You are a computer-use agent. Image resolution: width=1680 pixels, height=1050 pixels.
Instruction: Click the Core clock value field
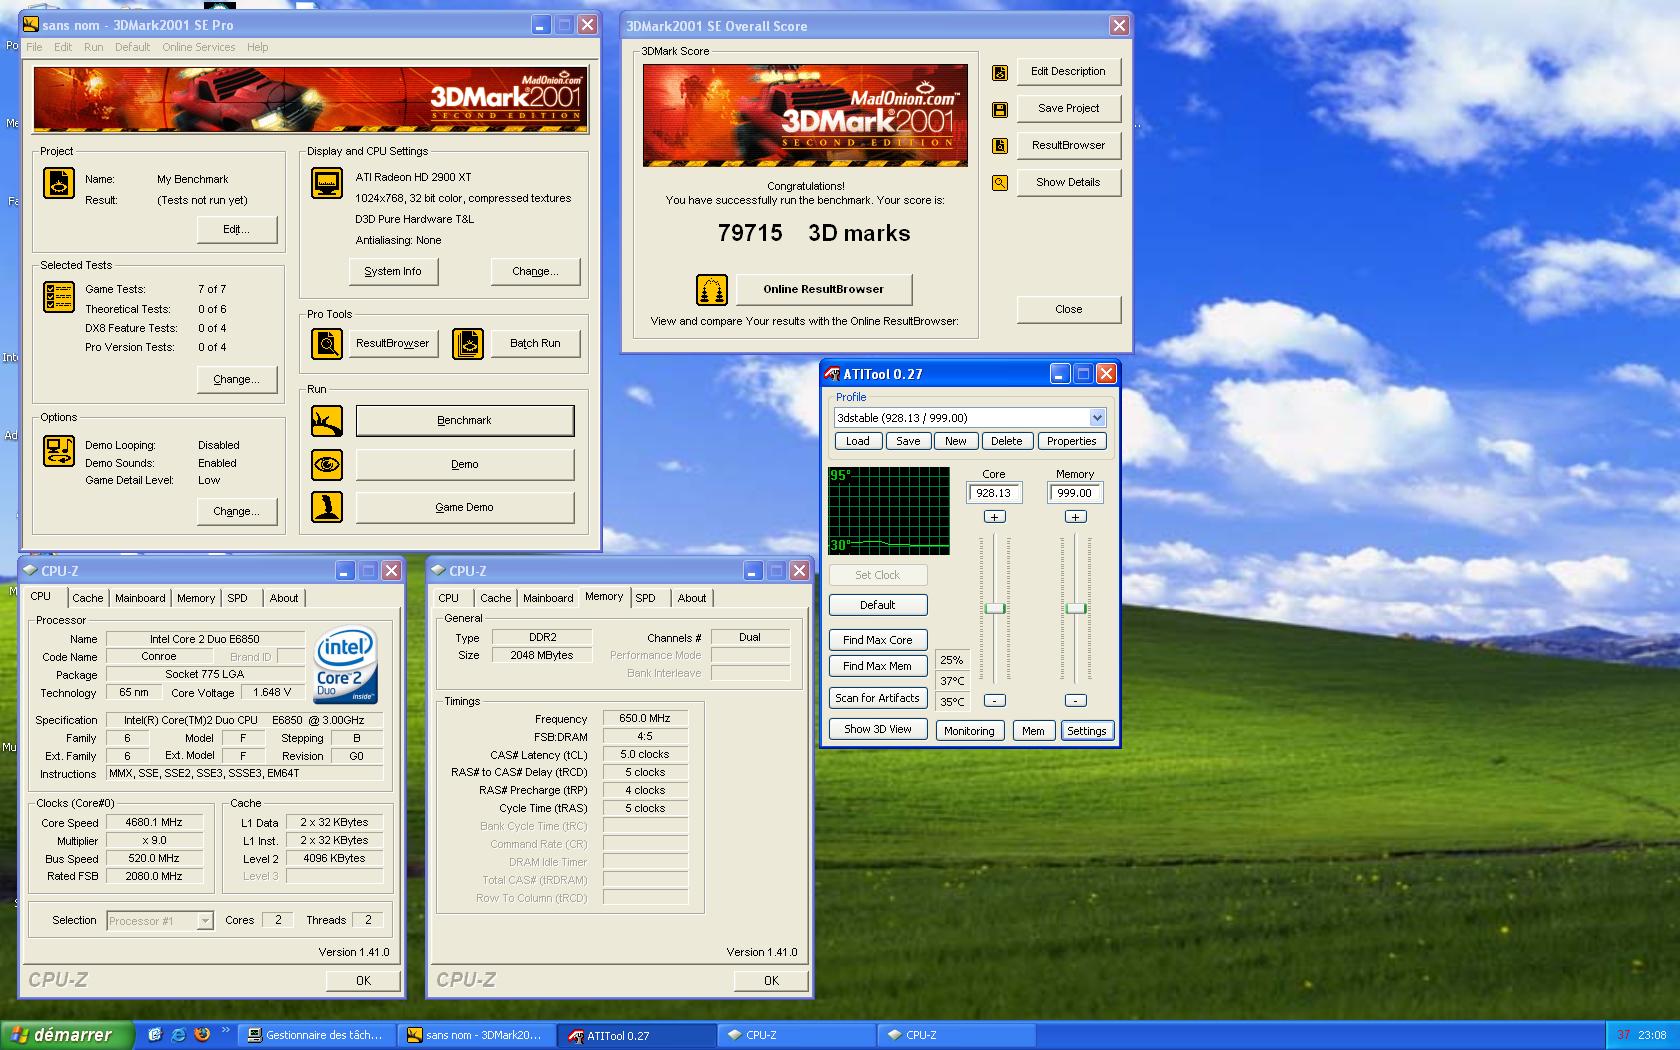click(x=994, y=493)
